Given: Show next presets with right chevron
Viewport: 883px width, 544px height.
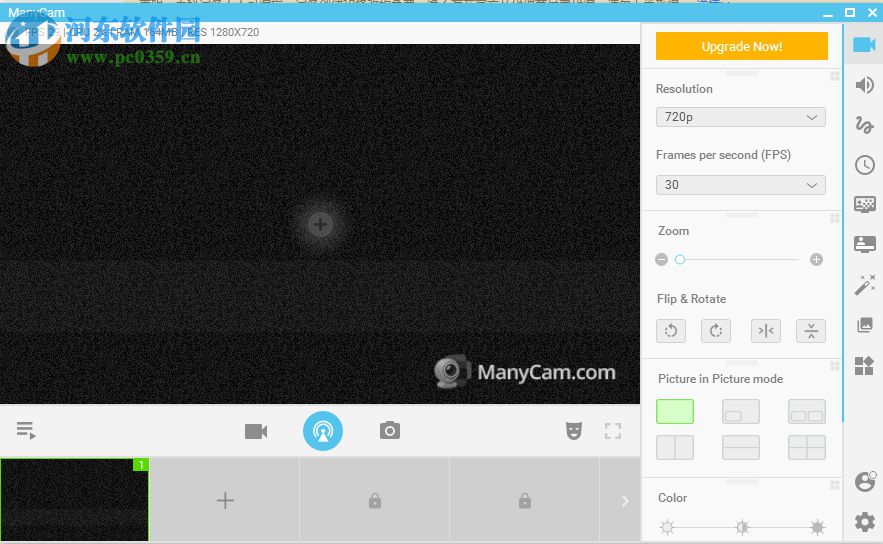Looking at the screenshot, I should tap(623, 501).
